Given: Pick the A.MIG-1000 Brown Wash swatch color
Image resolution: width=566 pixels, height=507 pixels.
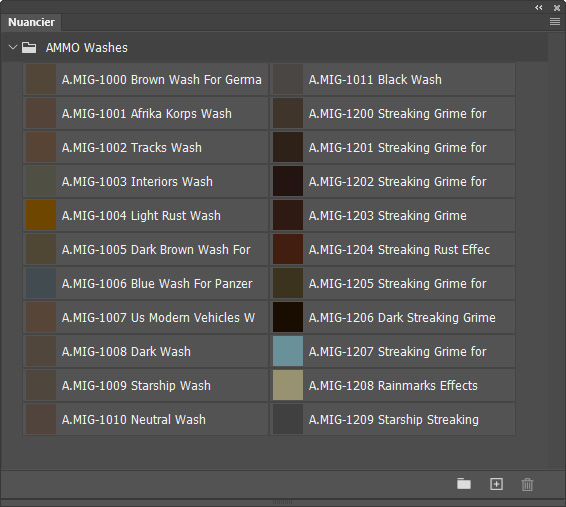Looking at the screenshot, I should point(41,79).
